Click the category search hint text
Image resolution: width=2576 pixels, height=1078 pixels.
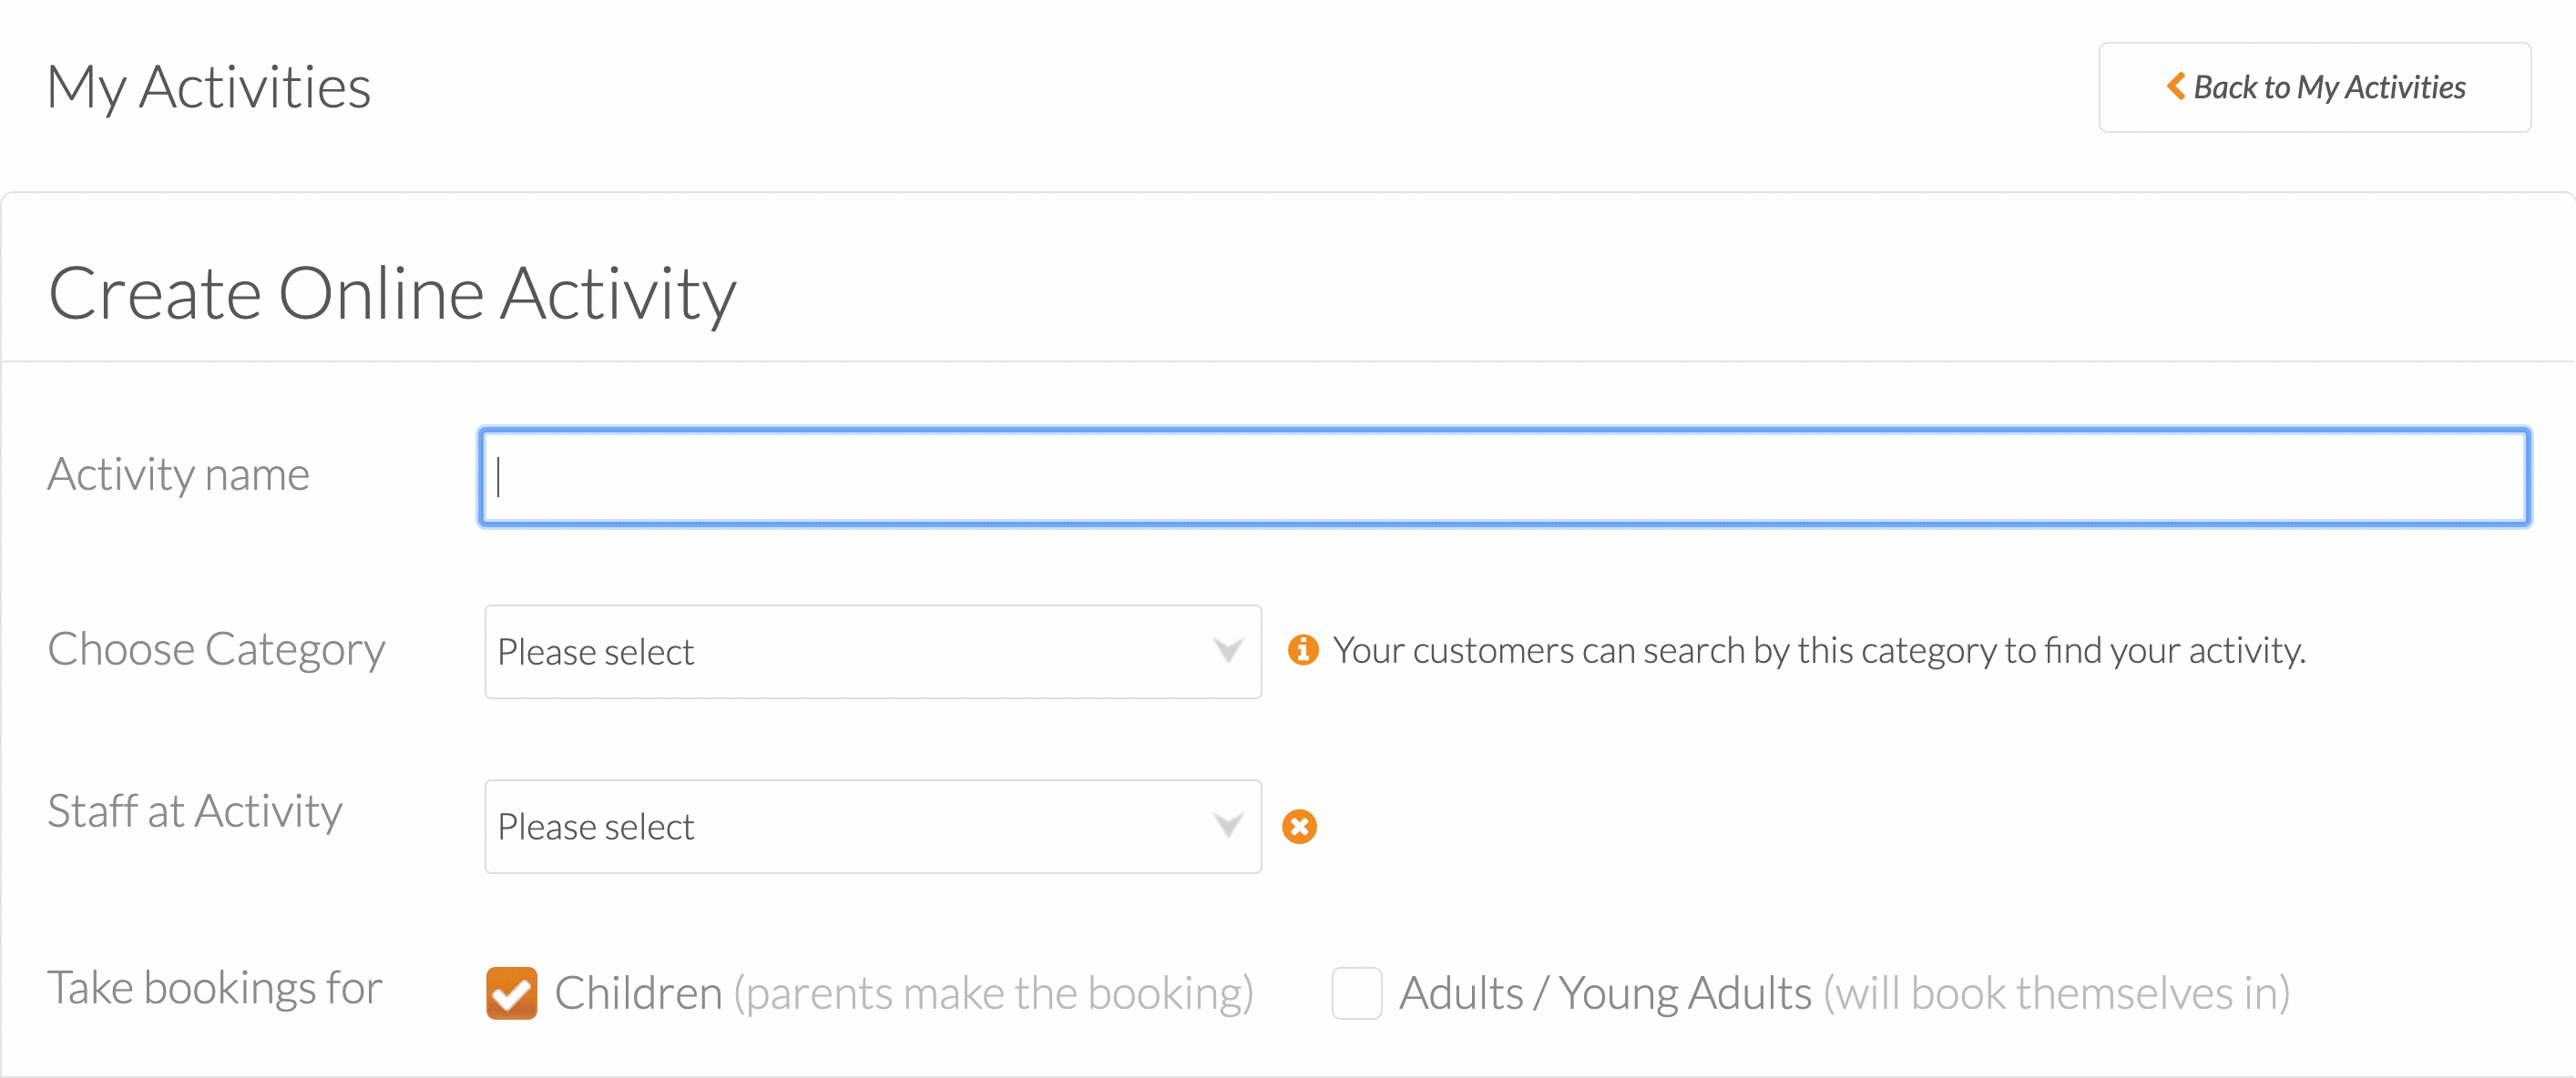click(1819, 651)
